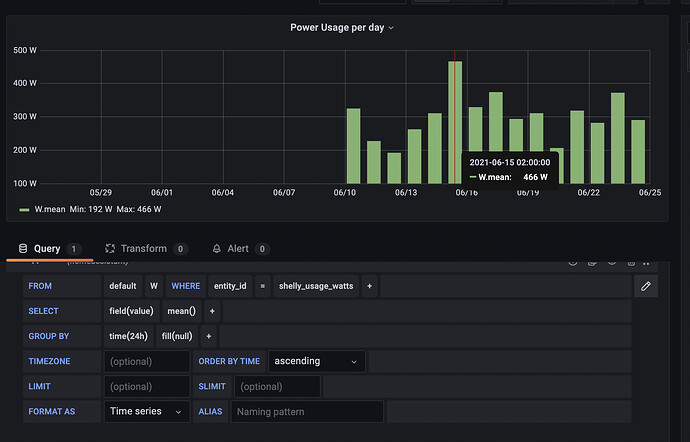Change the = comparison operator
690x442 pixels.
(263, 286)
